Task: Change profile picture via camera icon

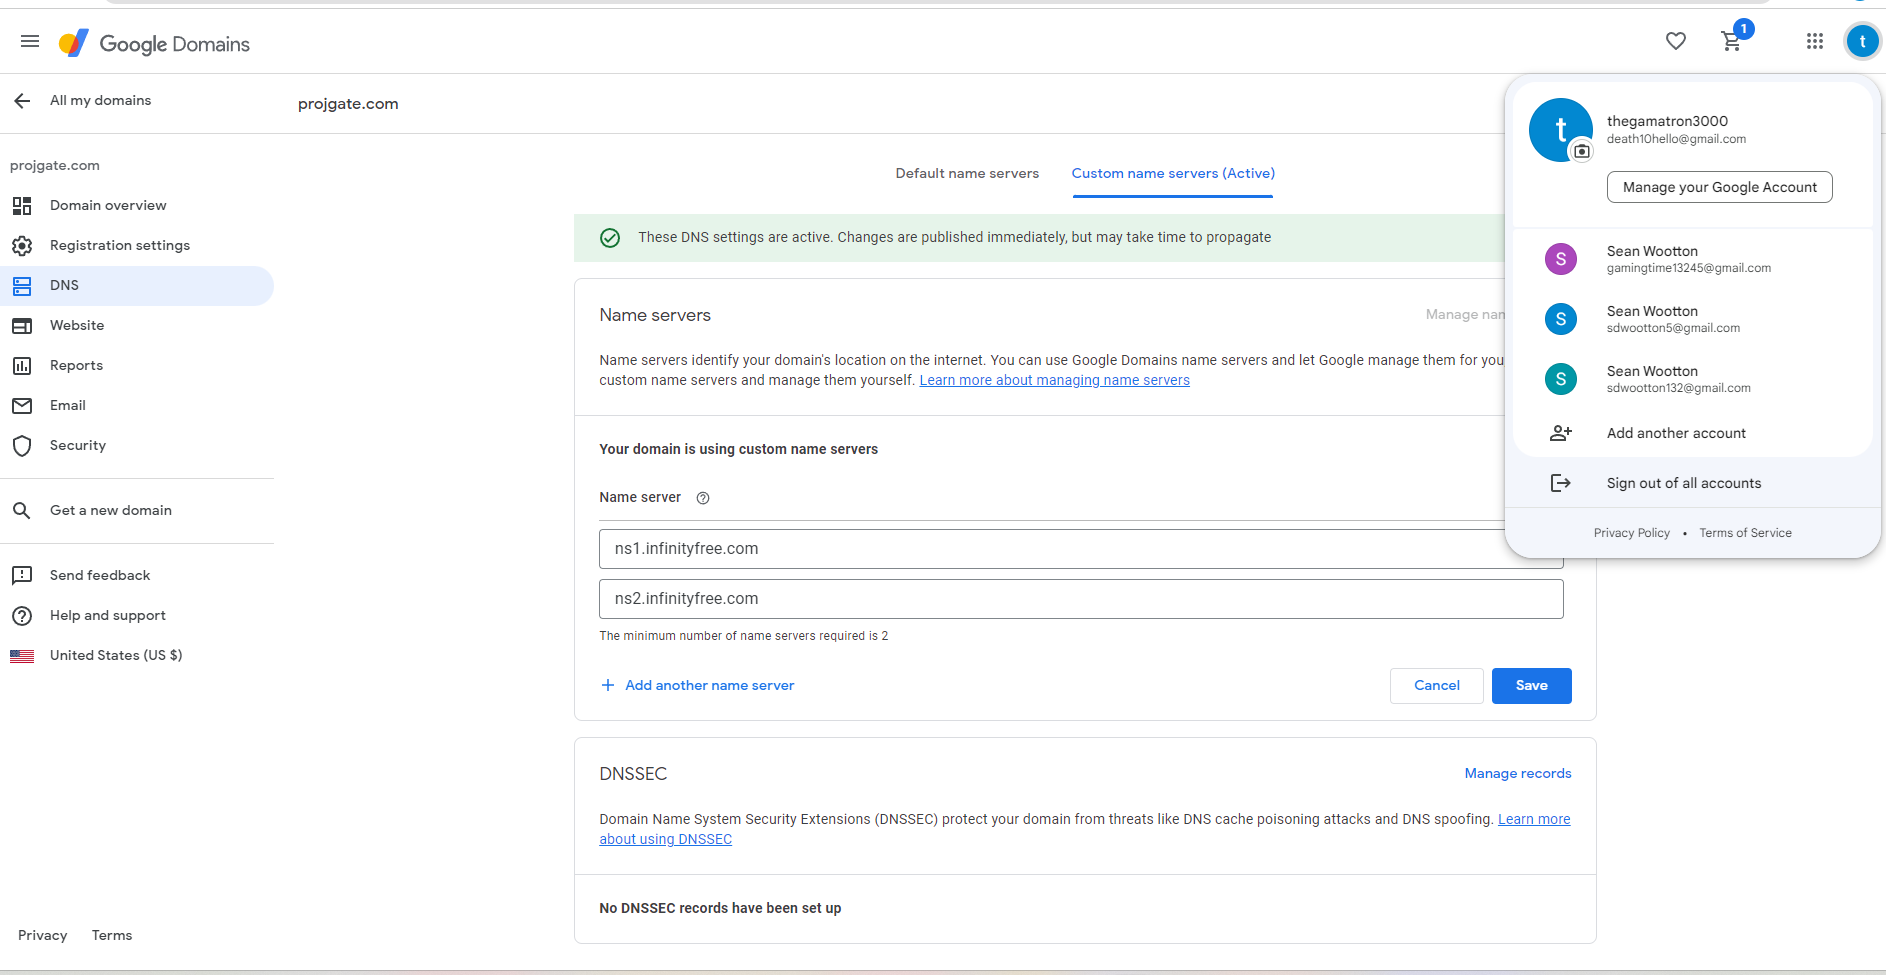Action: click(x=1582, y=151)
